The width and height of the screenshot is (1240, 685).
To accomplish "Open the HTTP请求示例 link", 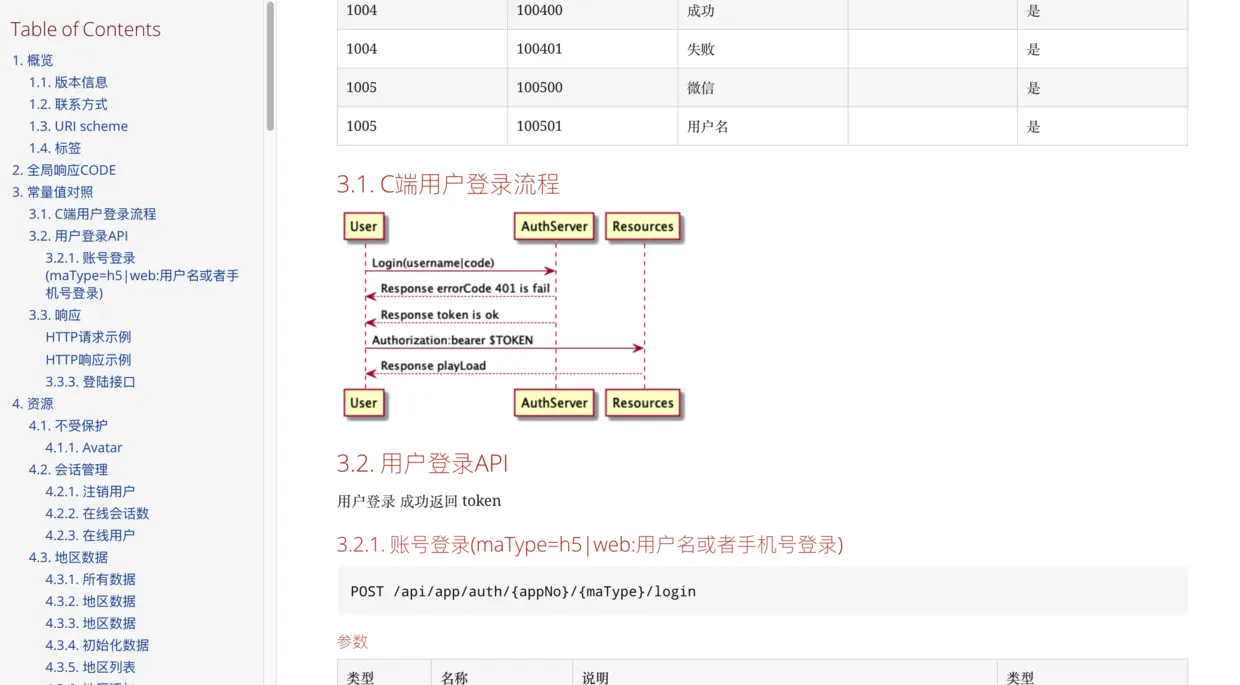I will click(x=87, y=337).
